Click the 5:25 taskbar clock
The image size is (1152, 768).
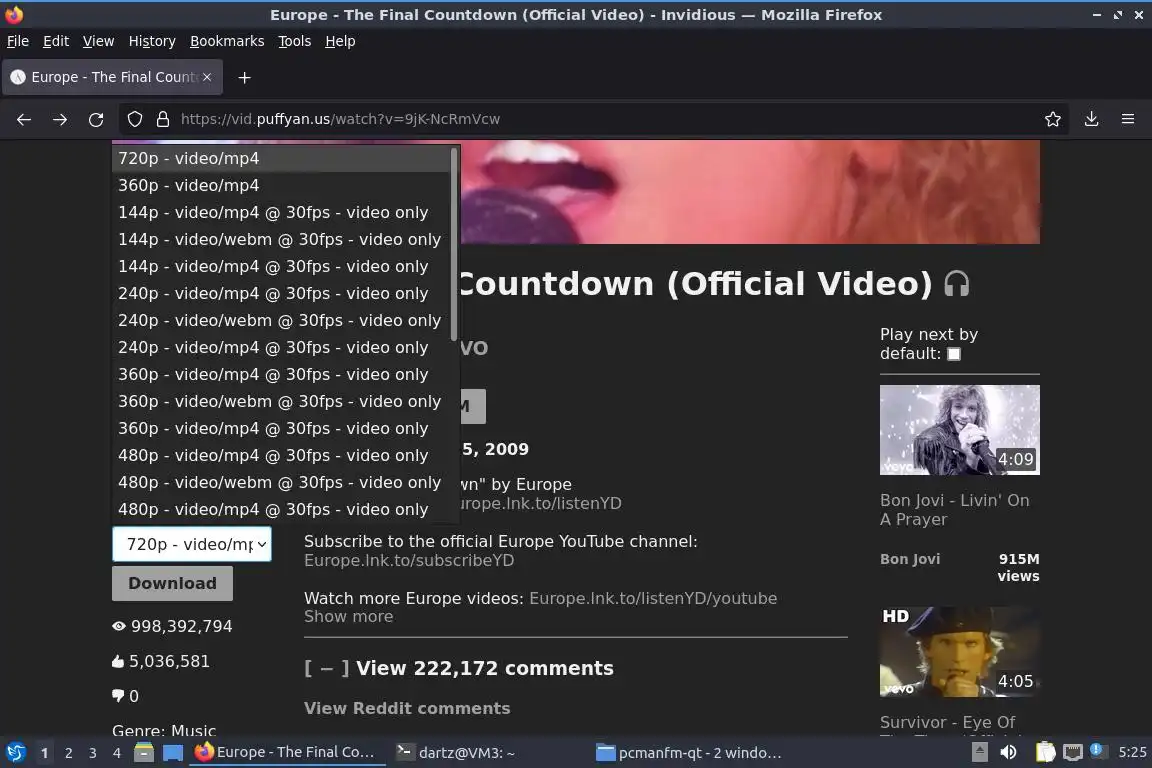[x=1132, y=753]
